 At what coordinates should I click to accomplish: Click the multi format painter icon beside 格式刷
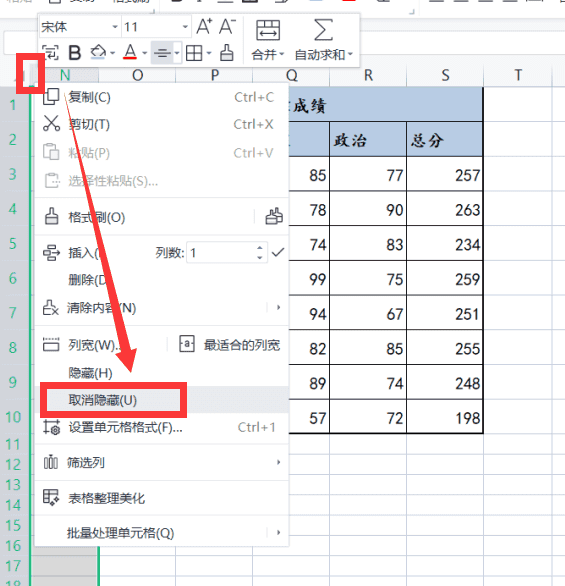(x=274, y=216)
